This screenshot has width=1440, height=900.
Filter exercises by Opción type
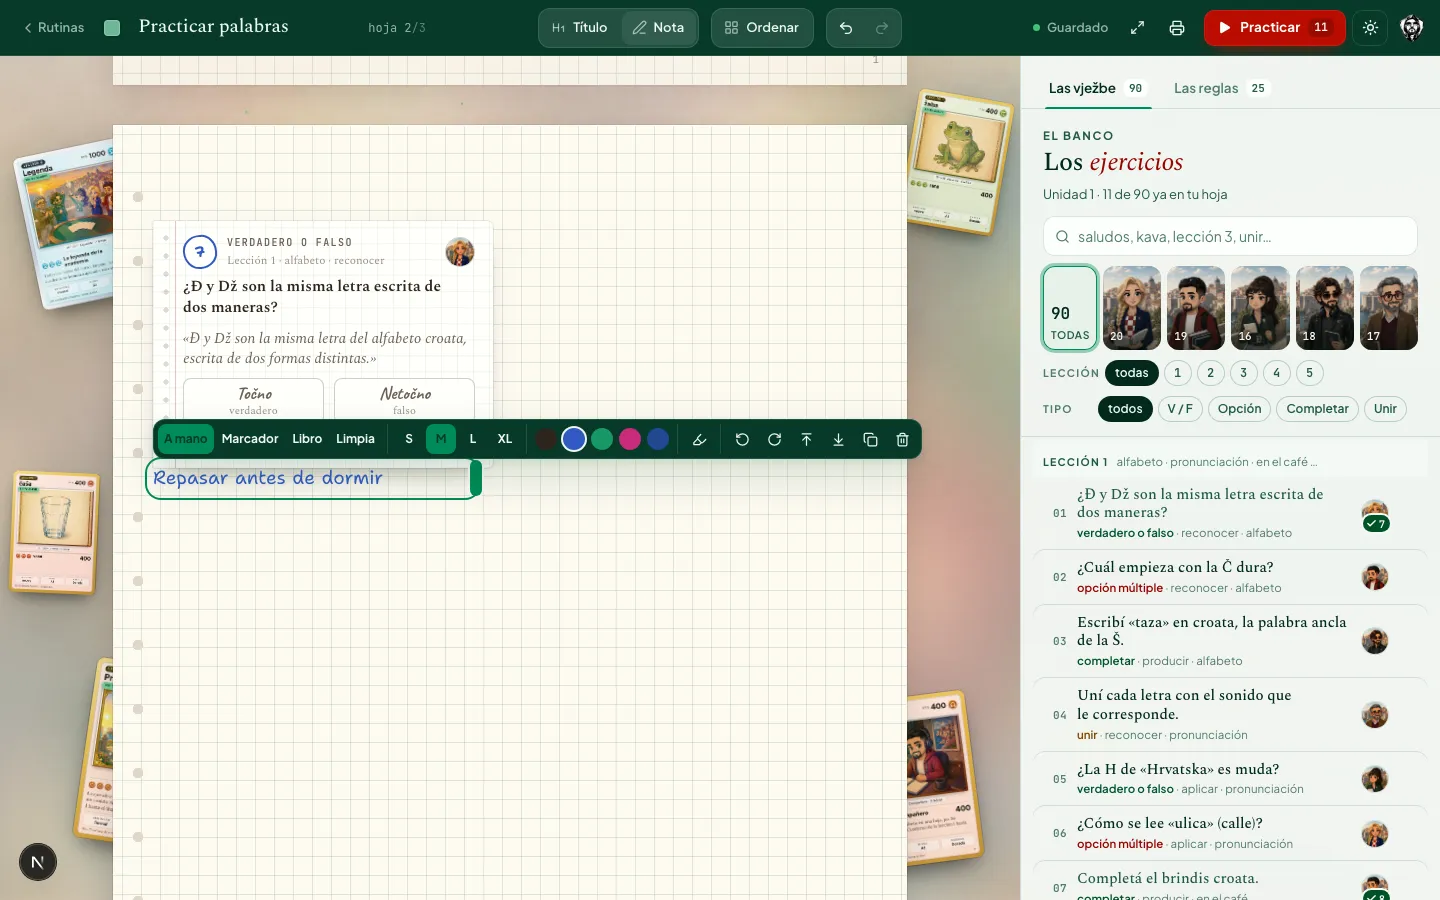click(1240, 409)
